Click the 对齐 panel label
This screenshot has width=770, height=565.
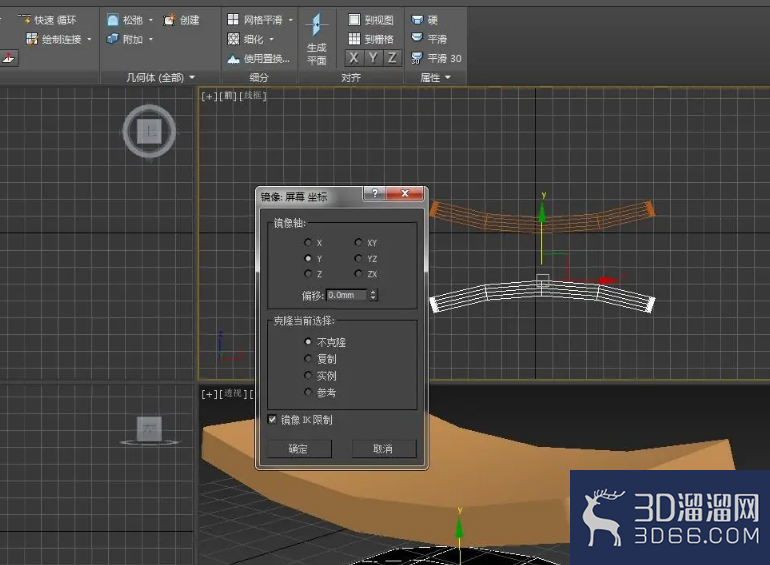tap(351, 78)
